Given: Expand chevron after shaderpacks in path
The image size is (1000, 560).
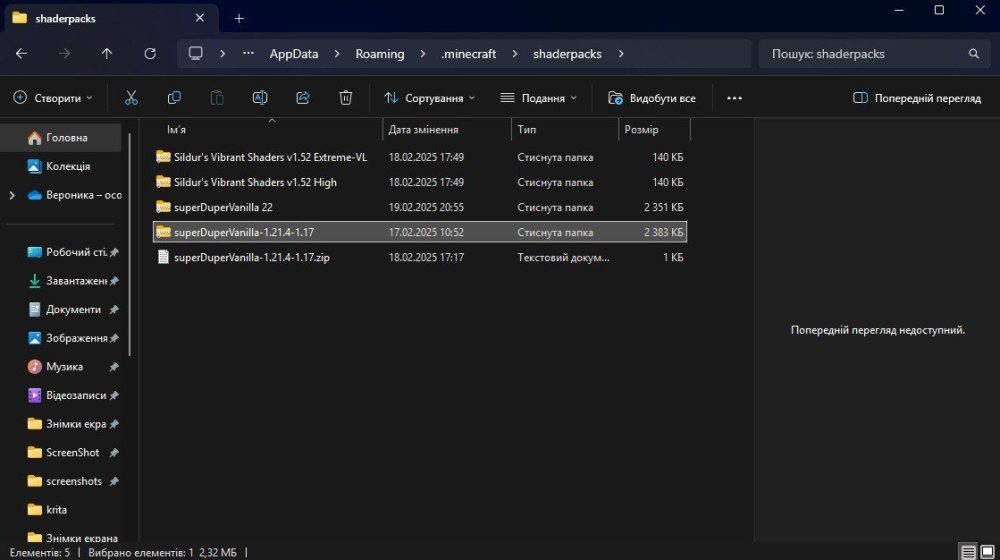Looking at the screenshot, I should coord(621,54).
